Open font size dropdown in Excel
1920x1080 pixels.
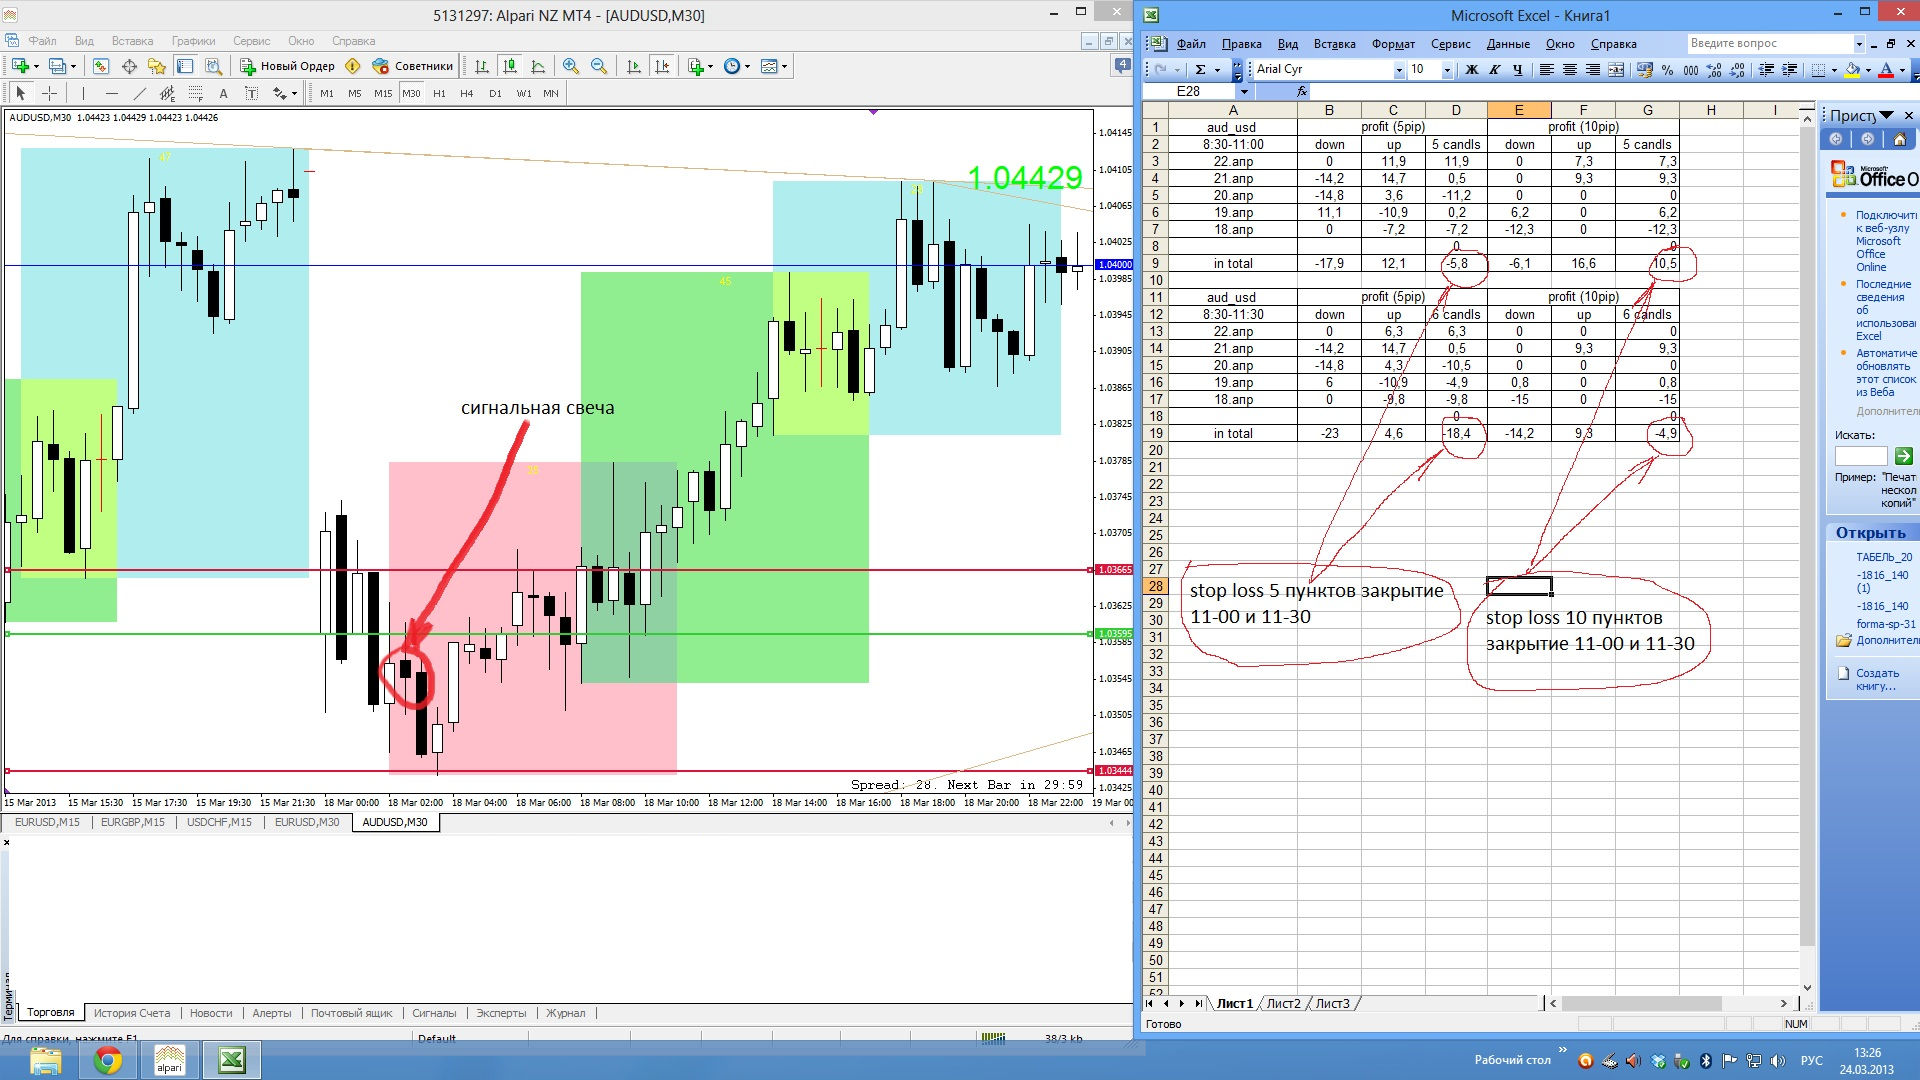click(1447, 70)
